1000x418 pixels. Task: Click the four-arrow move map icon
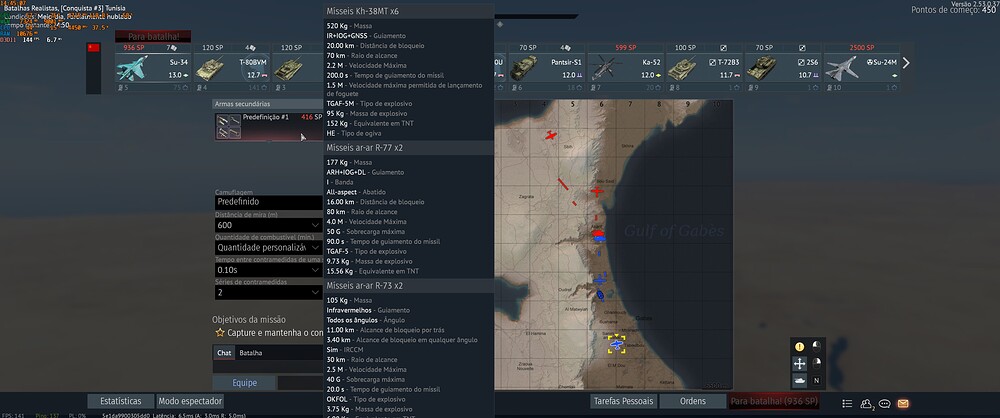pyautogui.click(x=800, y=363)
